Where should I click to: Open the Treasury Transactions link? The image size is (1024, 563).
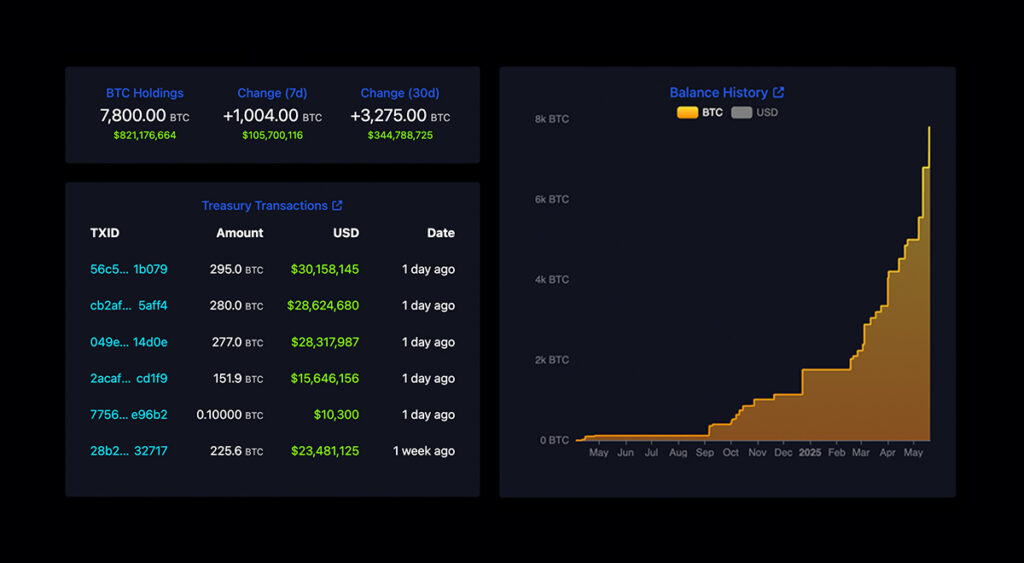point(264,206)
